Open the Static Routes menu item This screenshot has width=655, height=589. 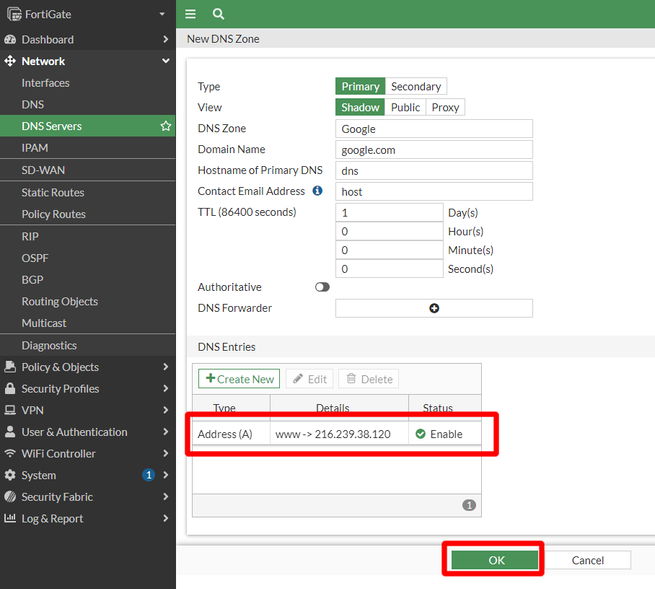point(53,192)
